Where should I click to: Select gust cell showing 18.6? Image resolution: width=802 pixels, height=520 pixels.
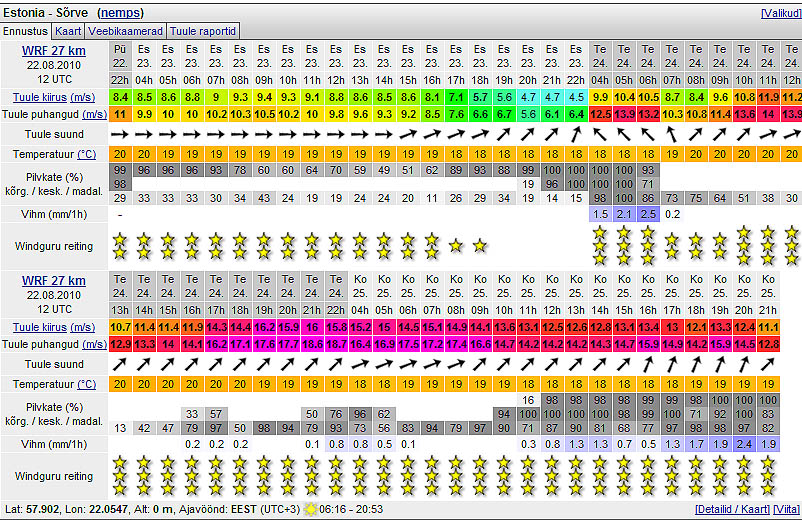coord(312,344)
